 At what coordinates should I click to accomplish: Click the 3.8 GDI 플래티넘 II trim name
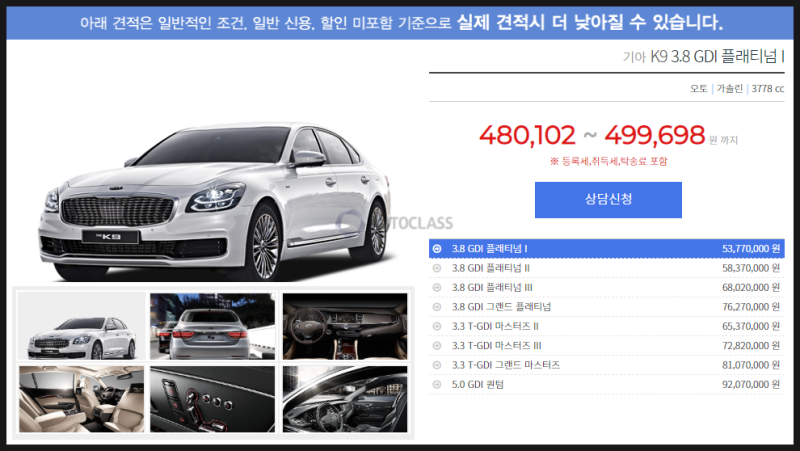coord(491,268)
